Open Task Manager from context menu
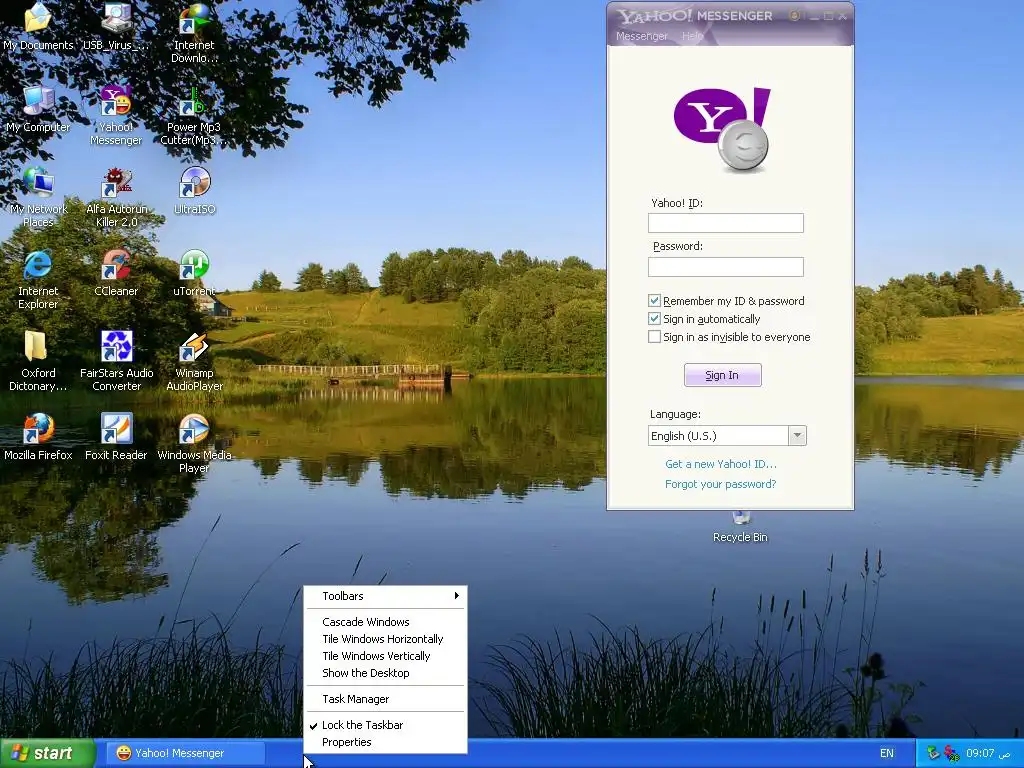 point(385,699)
